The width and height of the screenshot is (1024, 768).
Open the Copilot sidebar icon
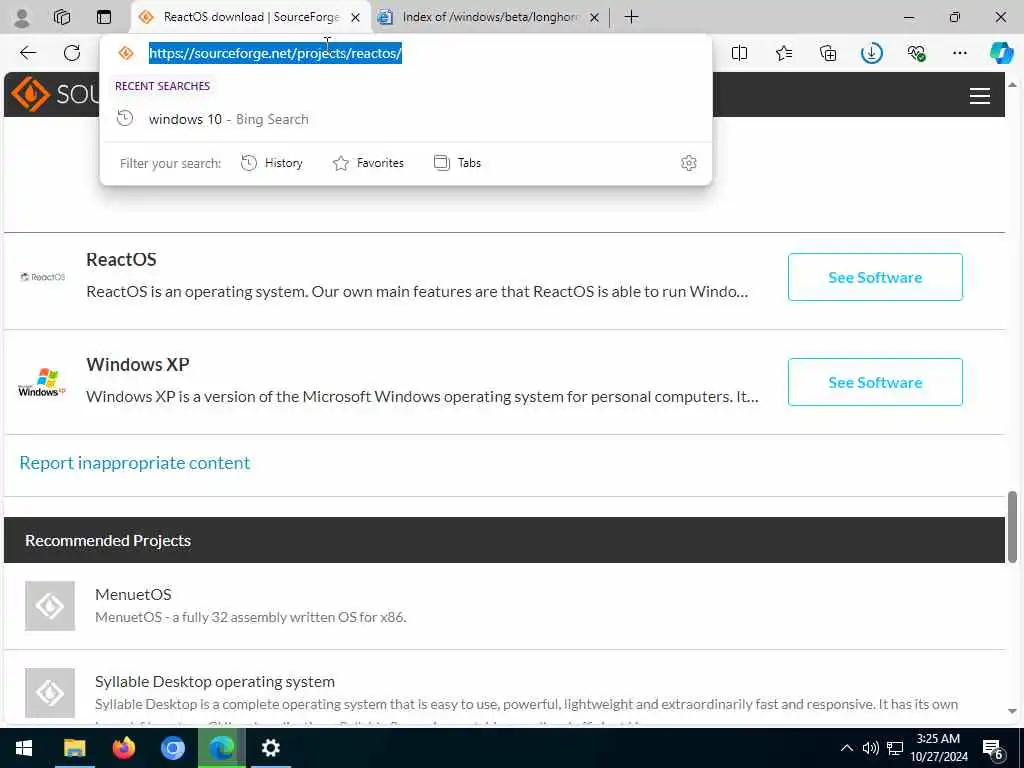pos(1002,53)
